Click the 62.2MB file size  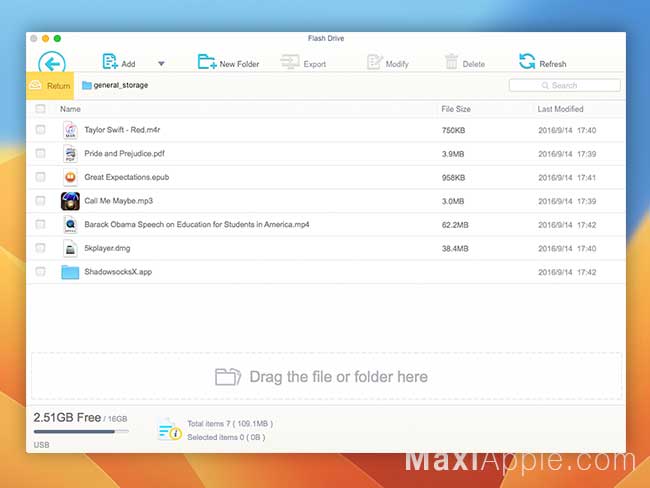455,225
